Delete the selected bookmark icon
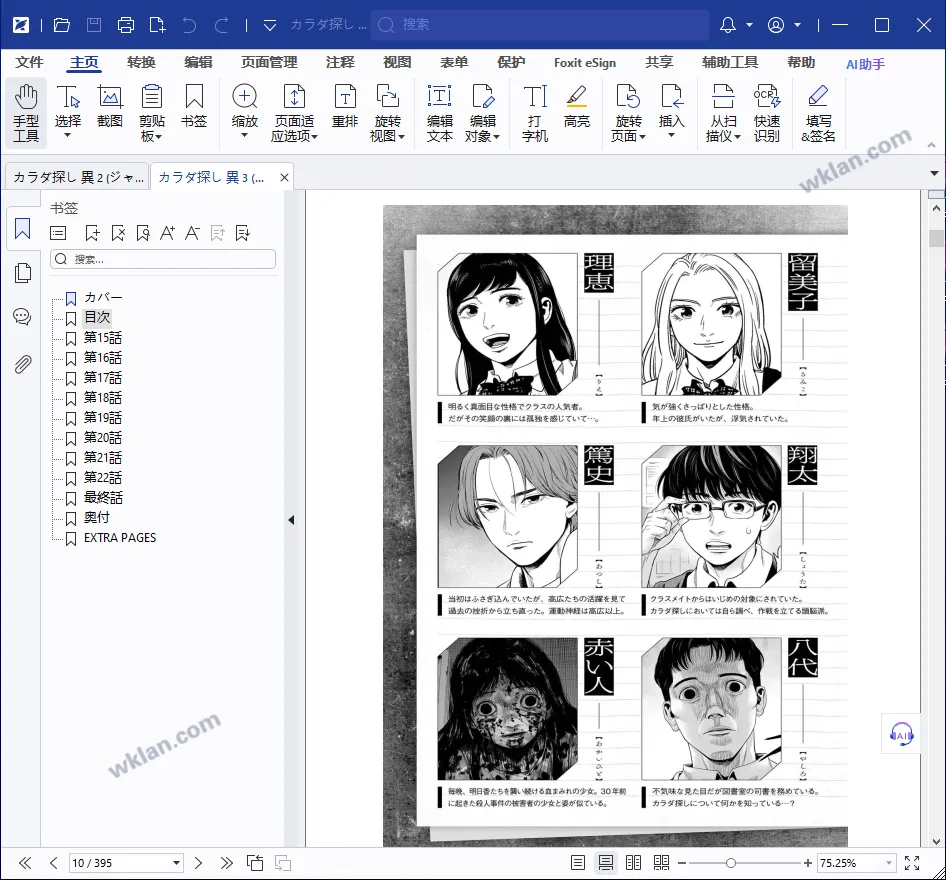 point(118,233)
